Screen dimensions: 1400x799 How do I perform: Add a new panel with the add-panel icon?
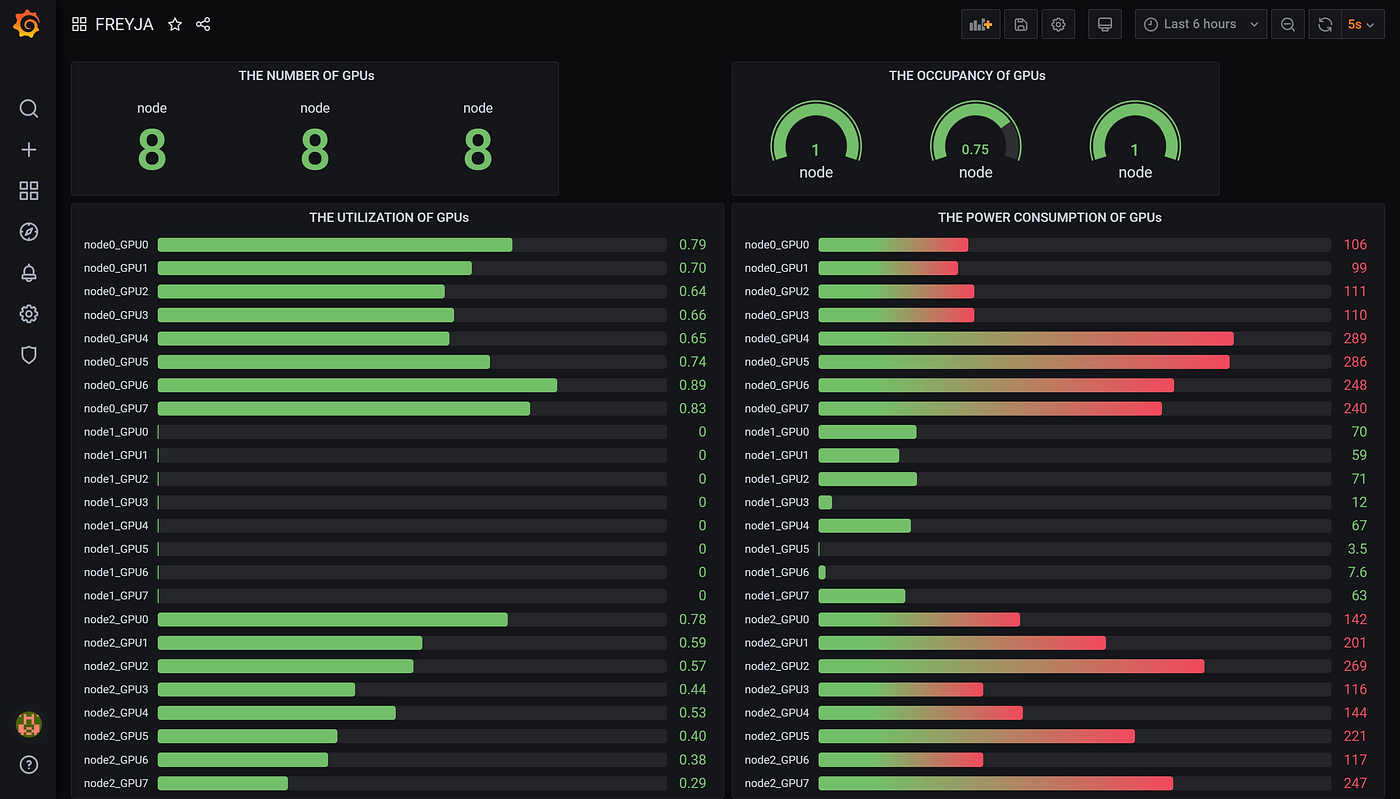coord(980,23)
